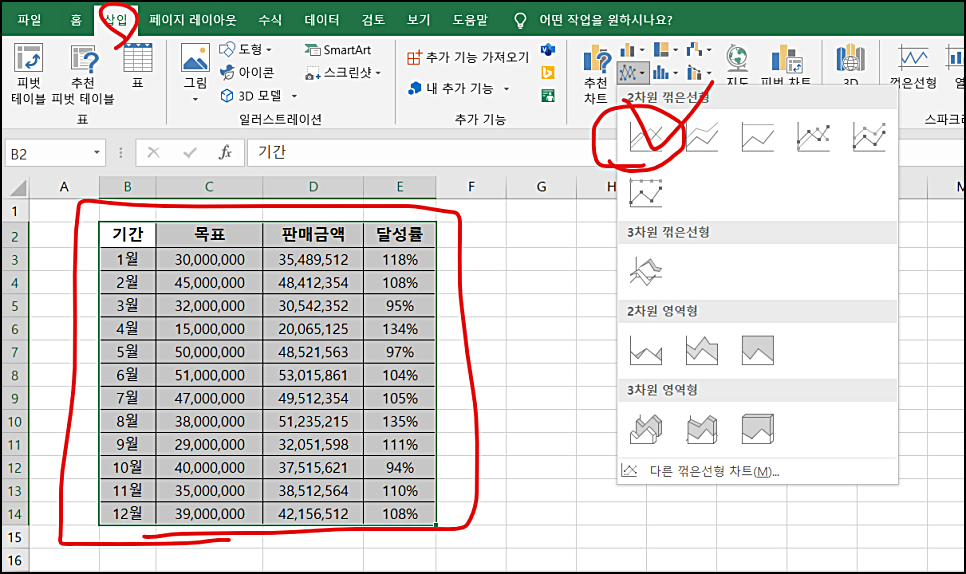Switch to the 보기 tab
The width and height of the screenshot is (966, 574).
click(x=418, y=20)
